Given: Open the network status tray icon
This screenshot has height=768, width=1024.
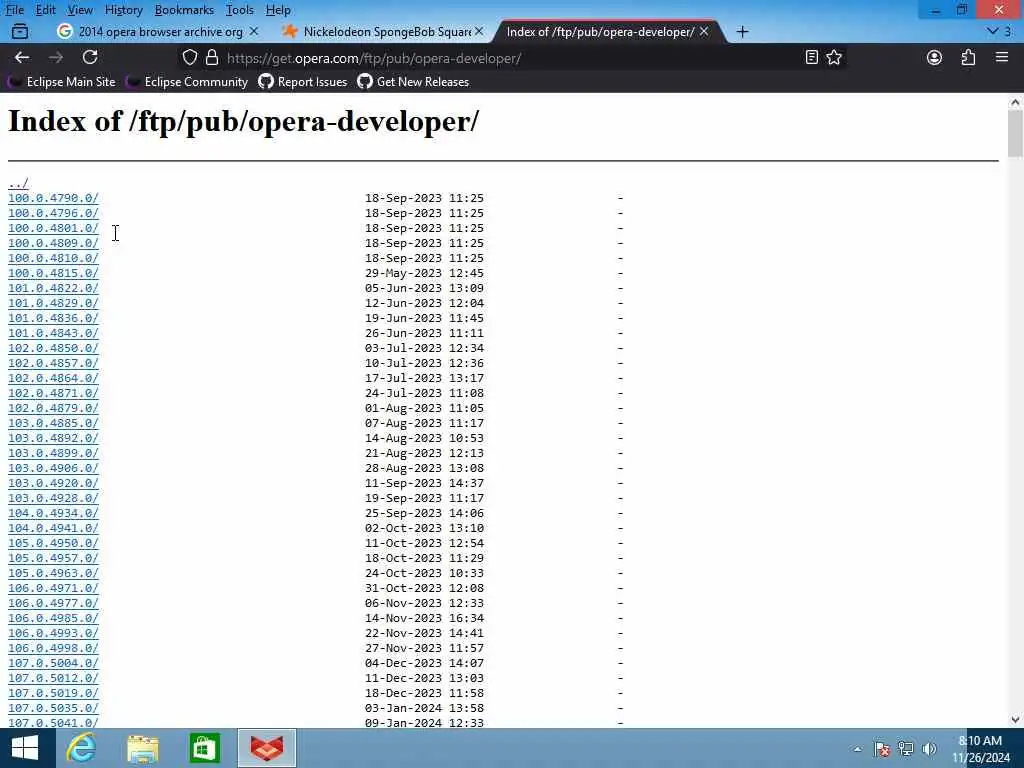Looking at the screenshot, I should pyautogui.click(x=906, y=749).
